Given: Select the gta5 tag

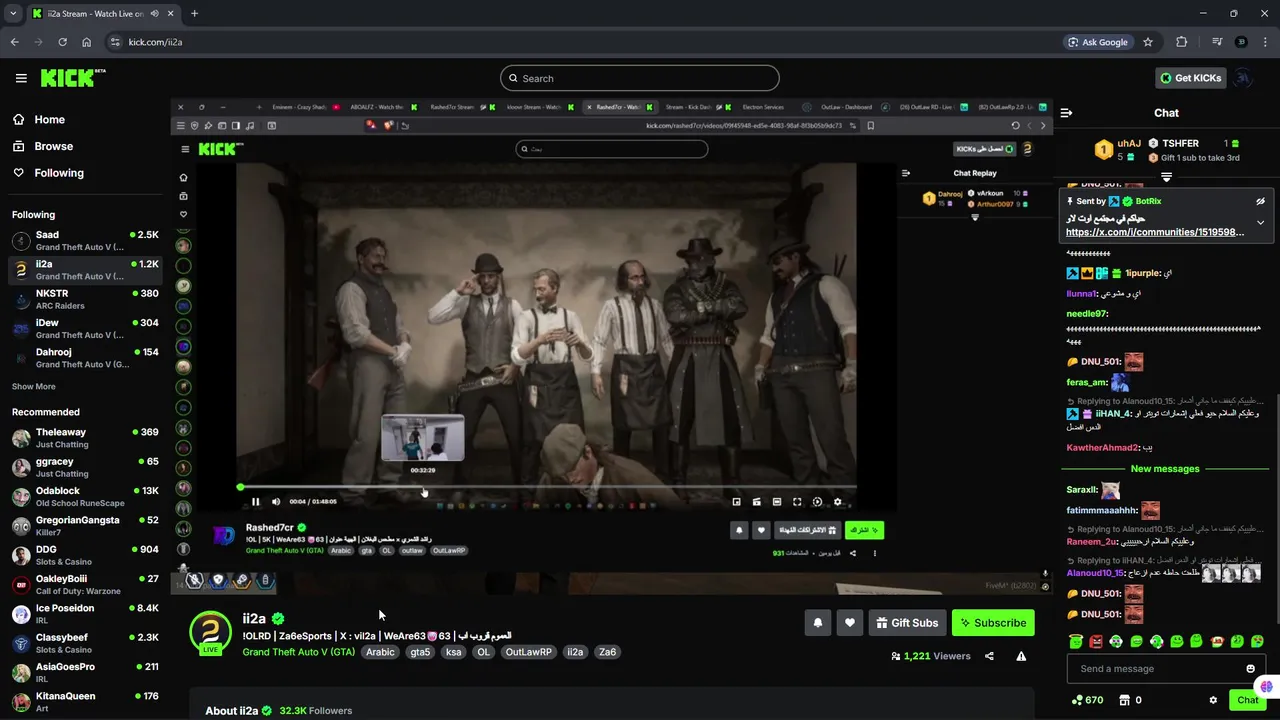Looking at the screenshot, I should point(420,652).
